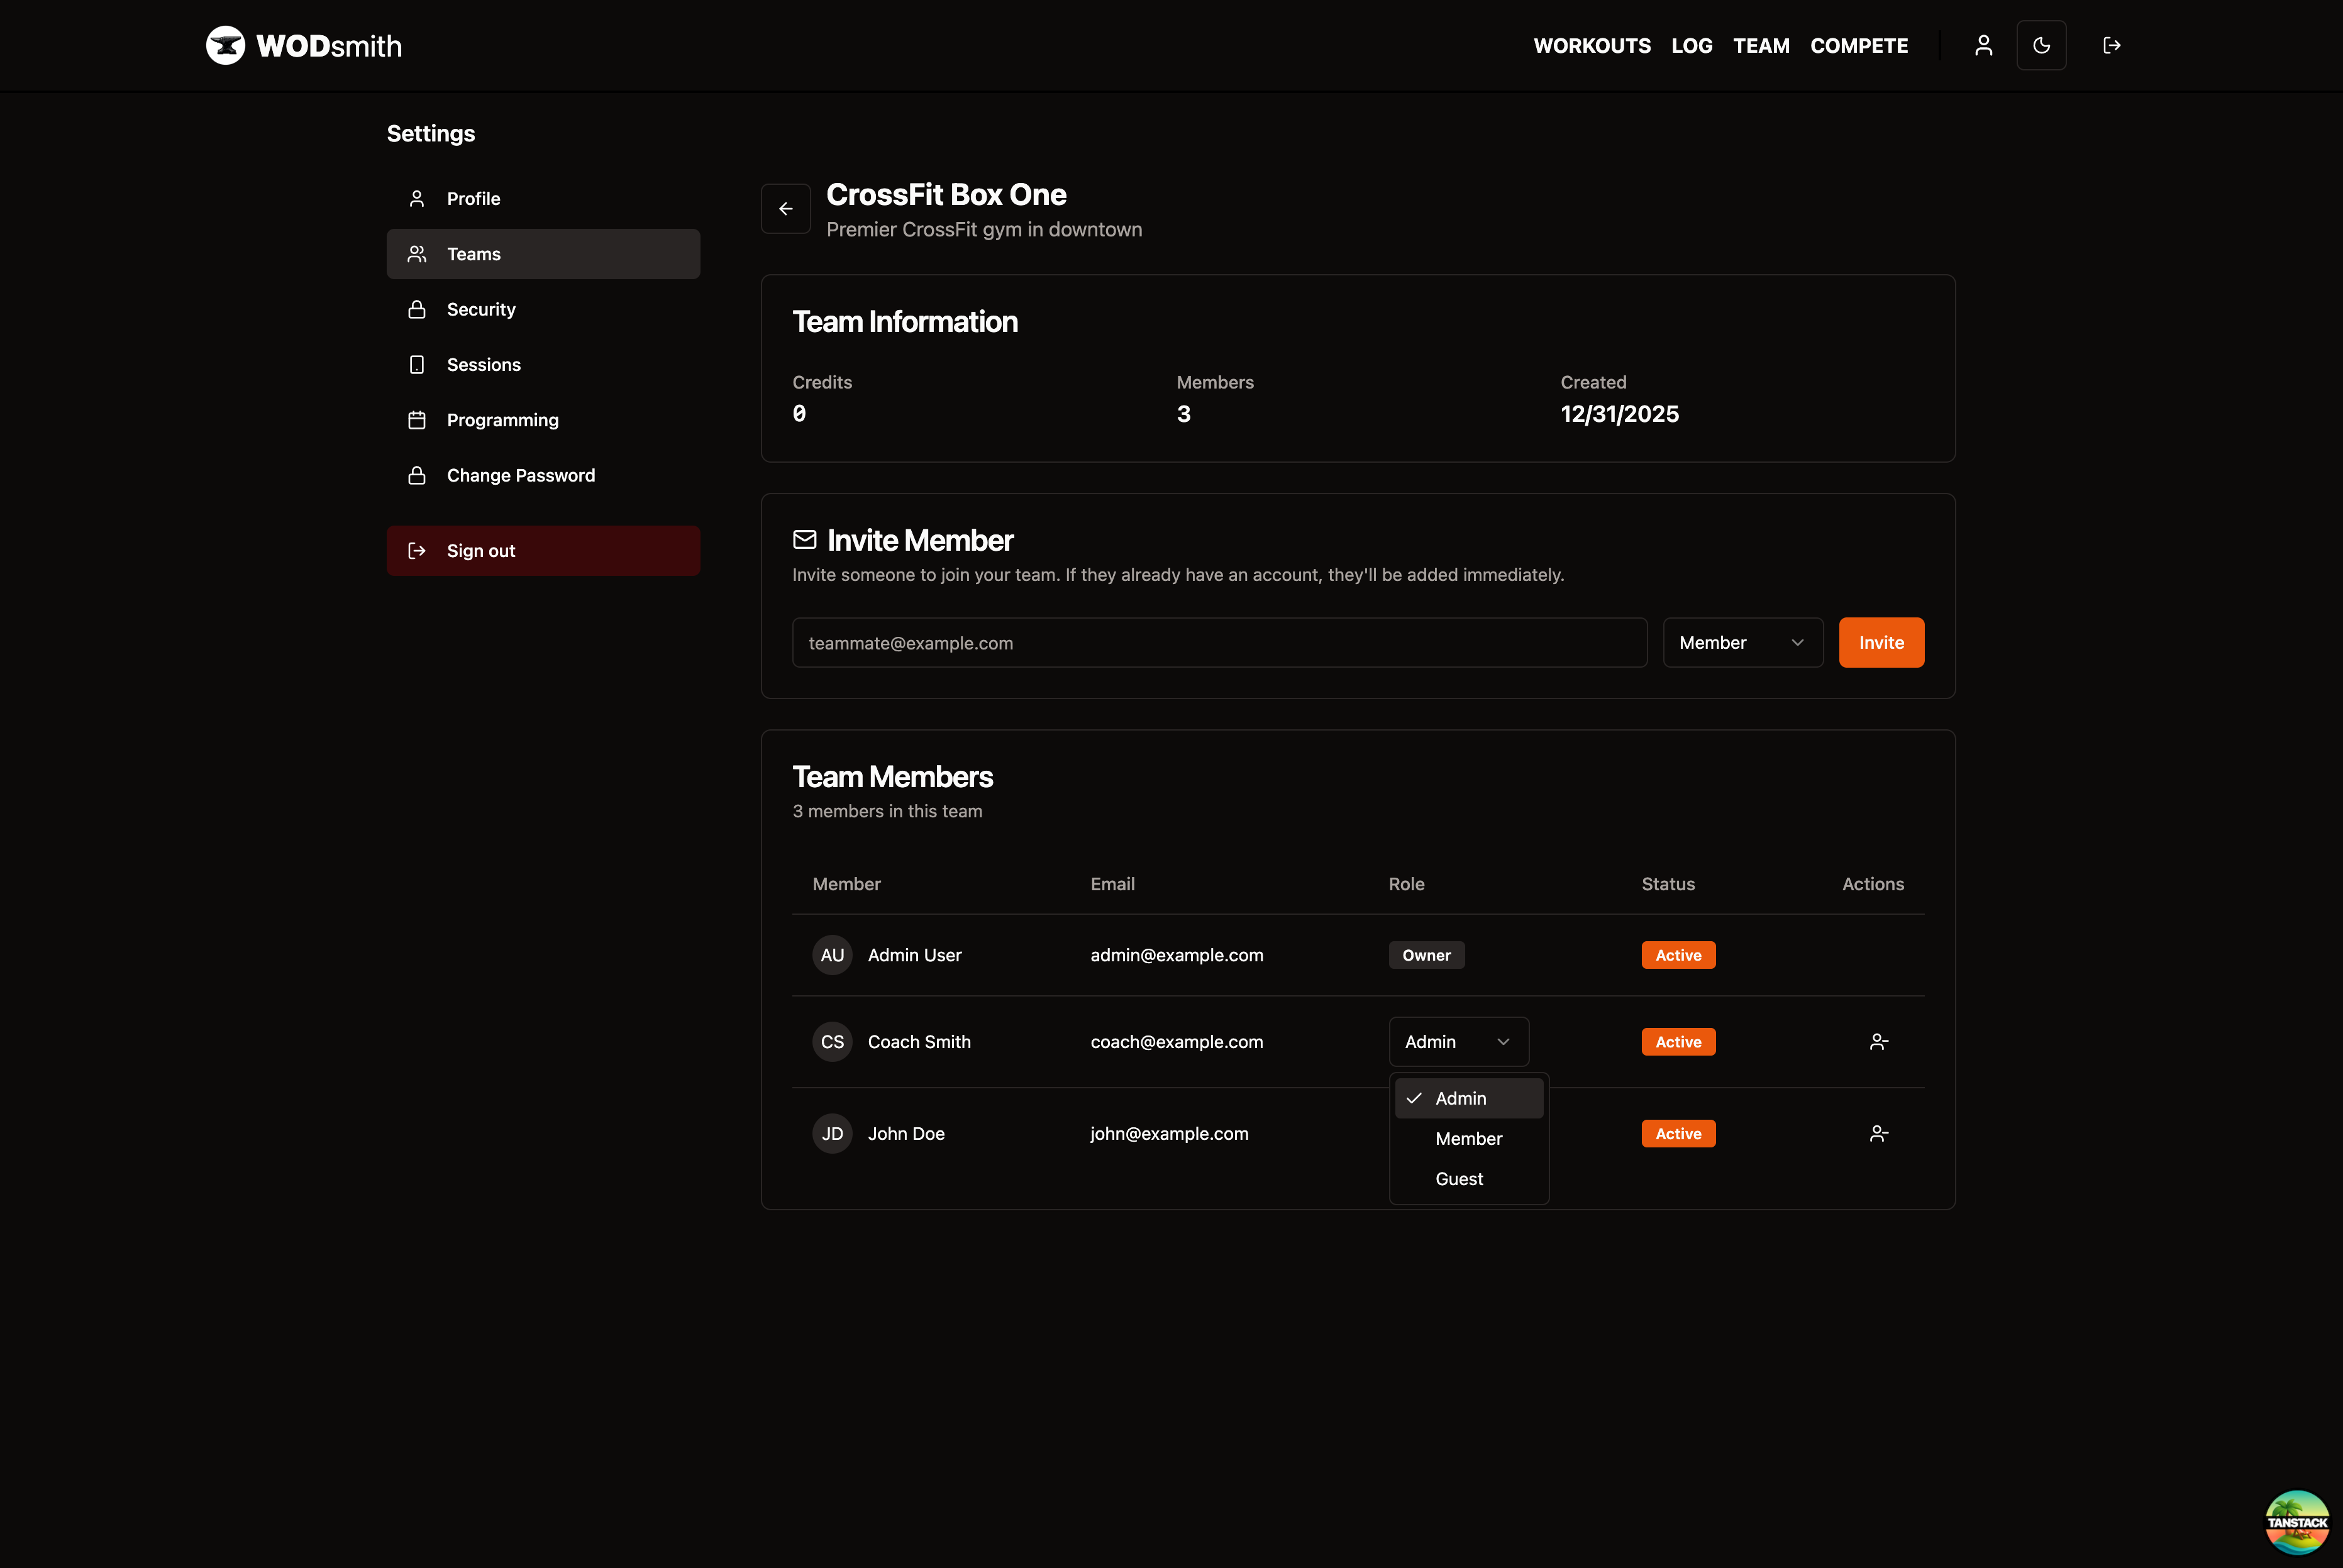Click Active status for John Doe
The width and height of the screenshot is (2343, 1568).
coord(1678,1134)
